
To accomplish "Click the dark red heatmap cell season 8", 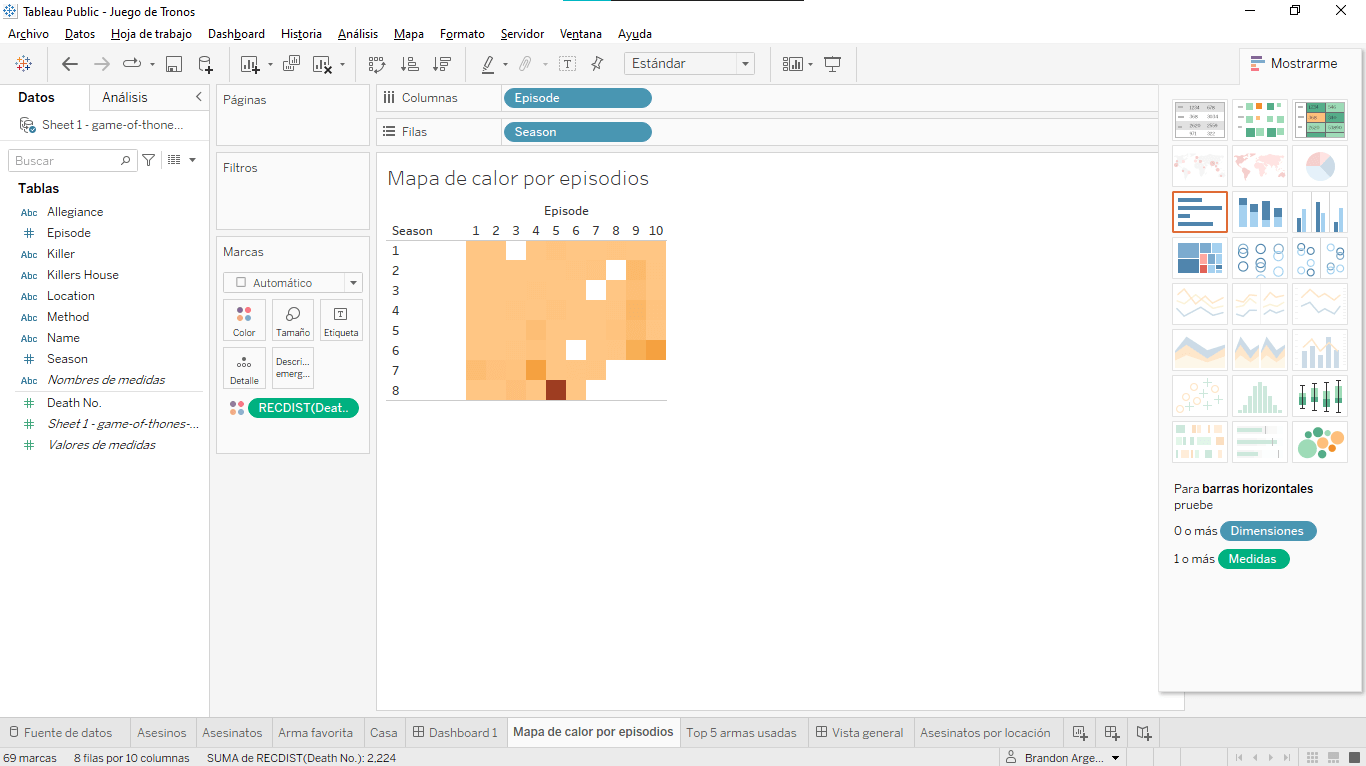I will click(556, 390).
